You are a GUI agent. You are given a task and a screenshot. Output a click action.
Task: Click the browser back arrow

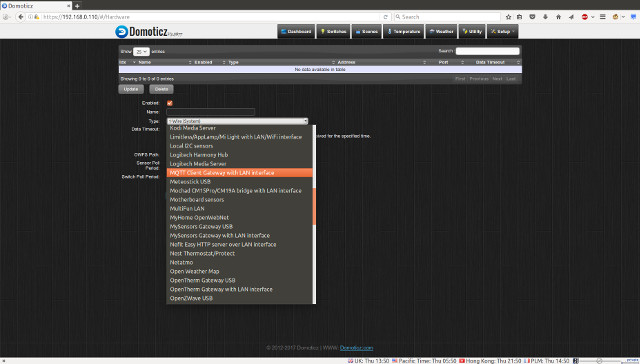tap(20, 17)
